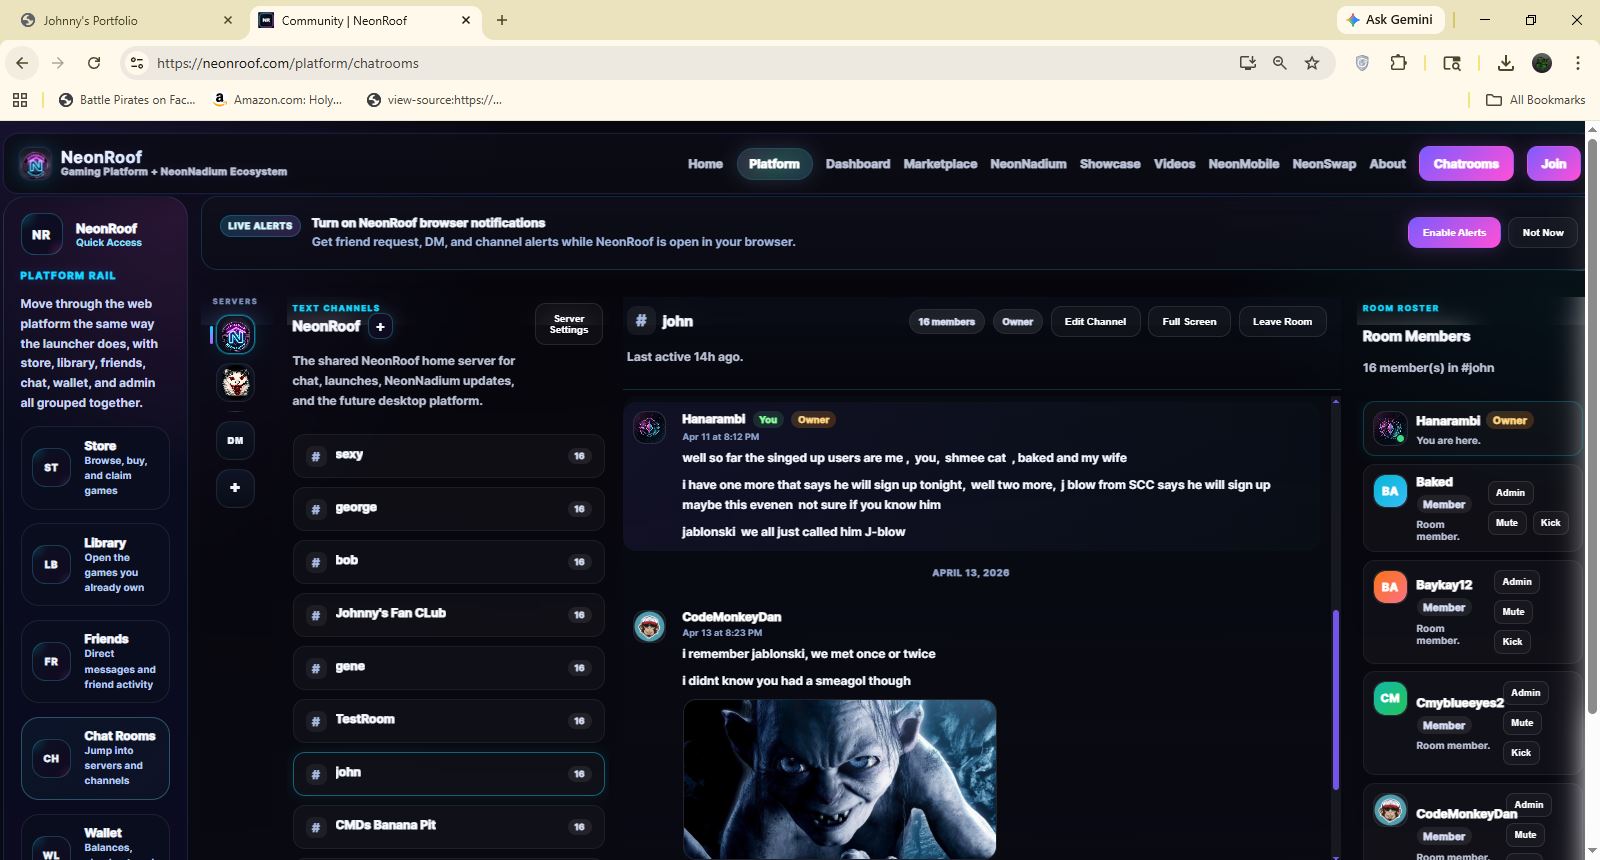This screenshot has height=860, width=1600.
Task: Open the NeonNadium nav item
Action: (1028, 164)
